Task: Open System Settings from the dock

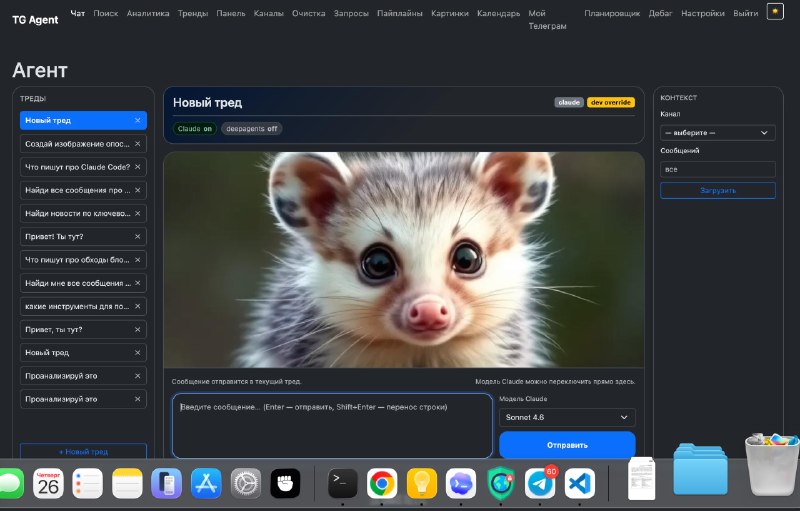Action: point(245,483)
